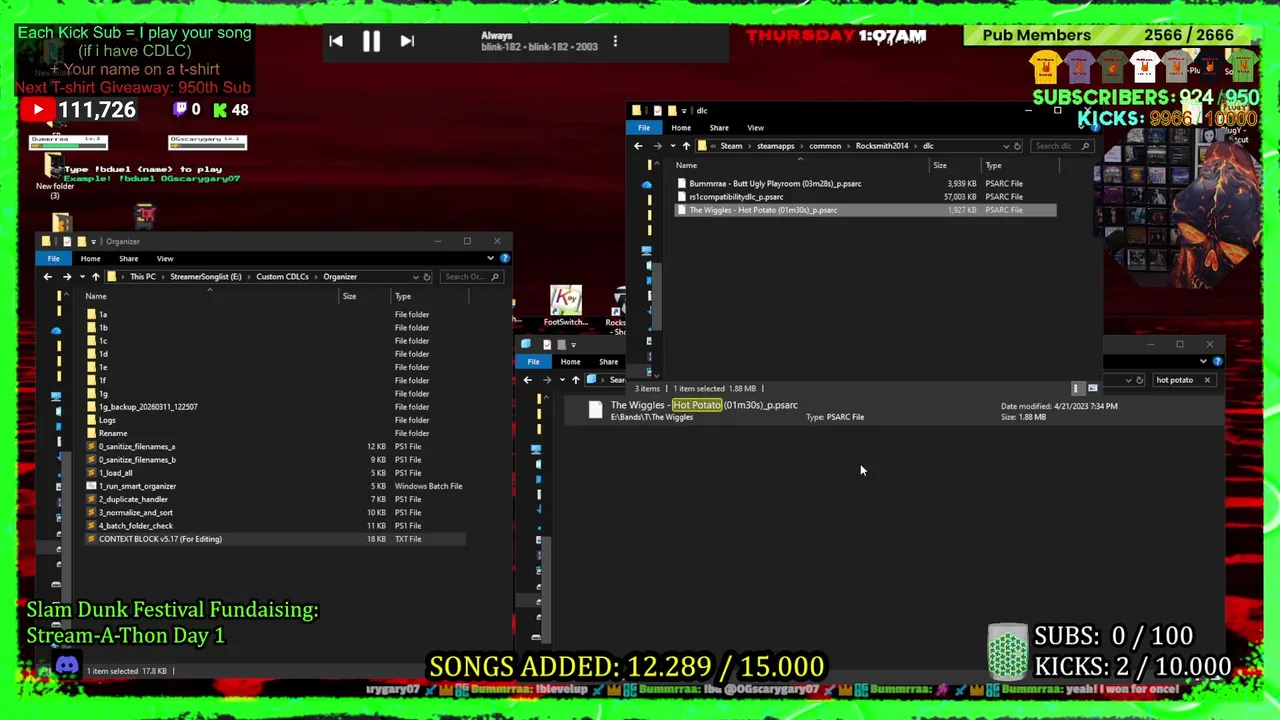Open recent locations dropdown in dlc window

click(672, 146)
